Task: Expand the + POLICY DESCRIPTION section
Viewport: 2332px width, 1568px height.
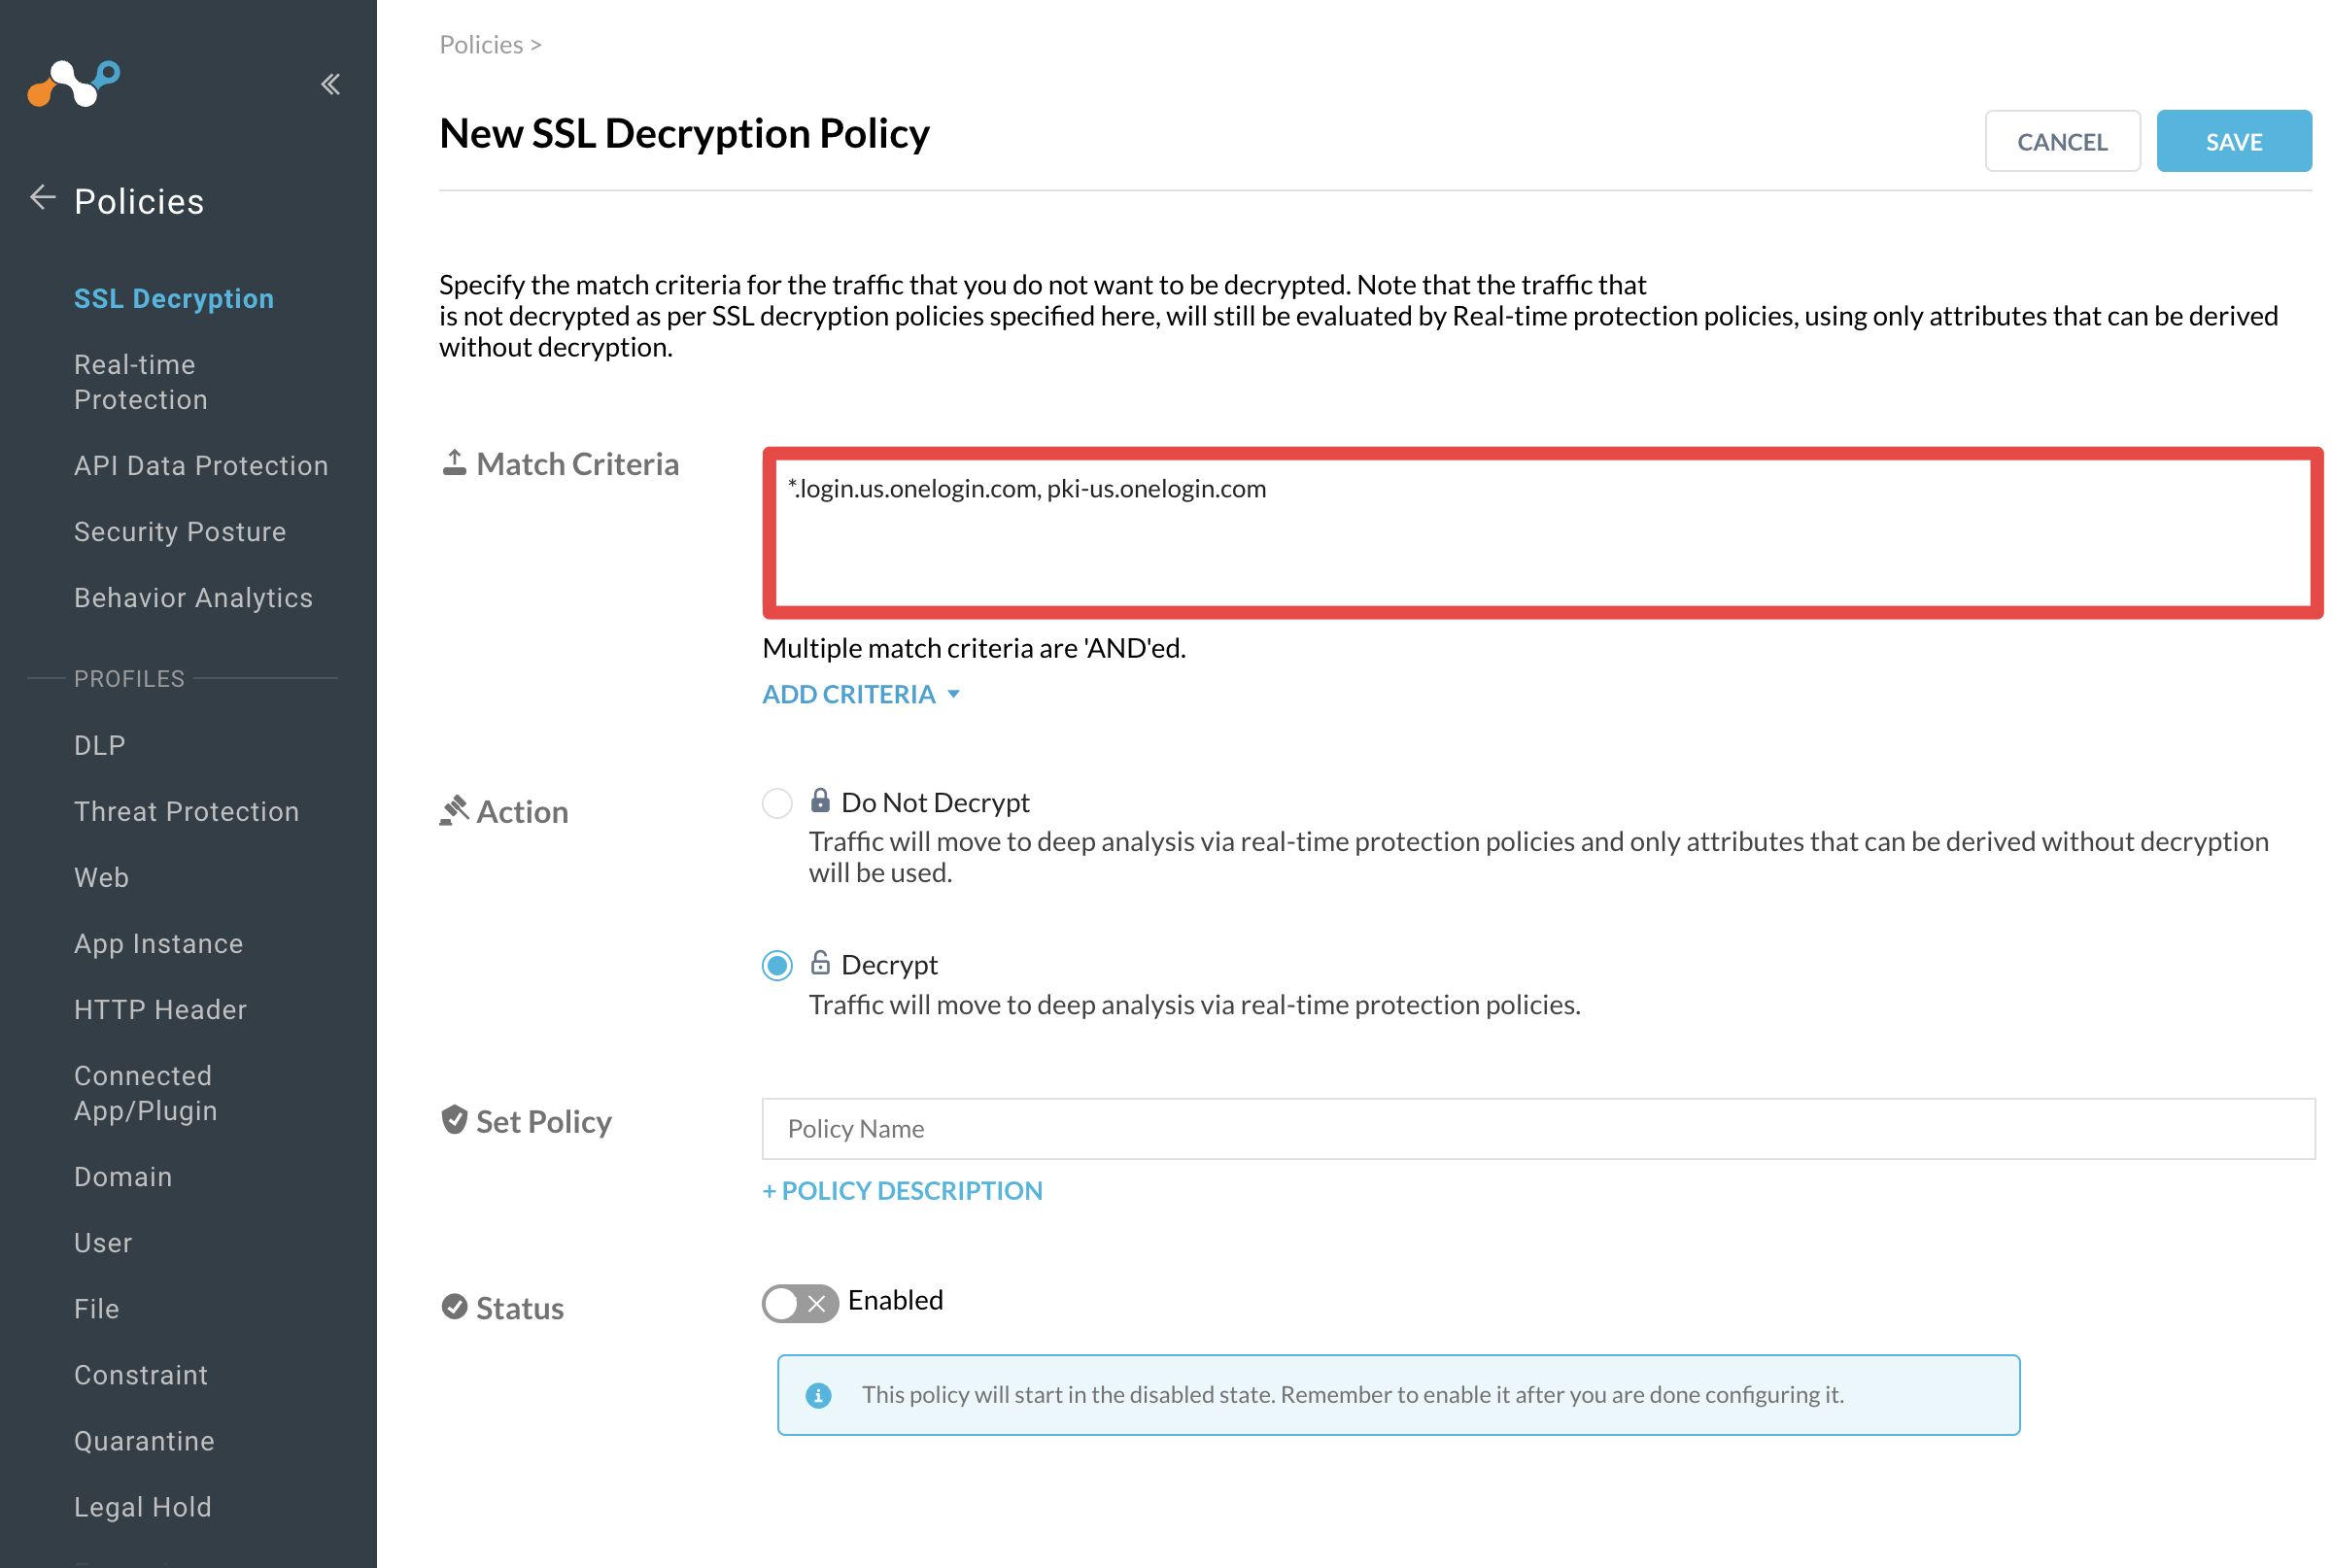Action: pos(902,1190)
